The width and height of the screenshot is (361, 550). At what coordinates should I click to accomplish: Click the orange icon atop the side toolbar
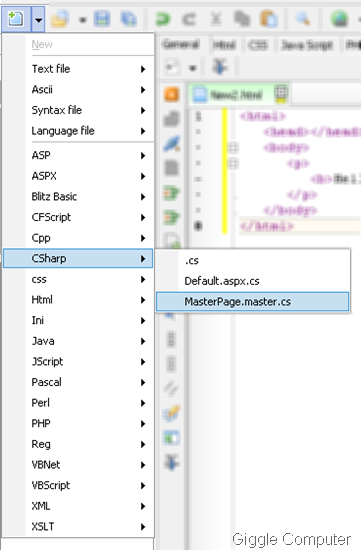click(172, 94)
